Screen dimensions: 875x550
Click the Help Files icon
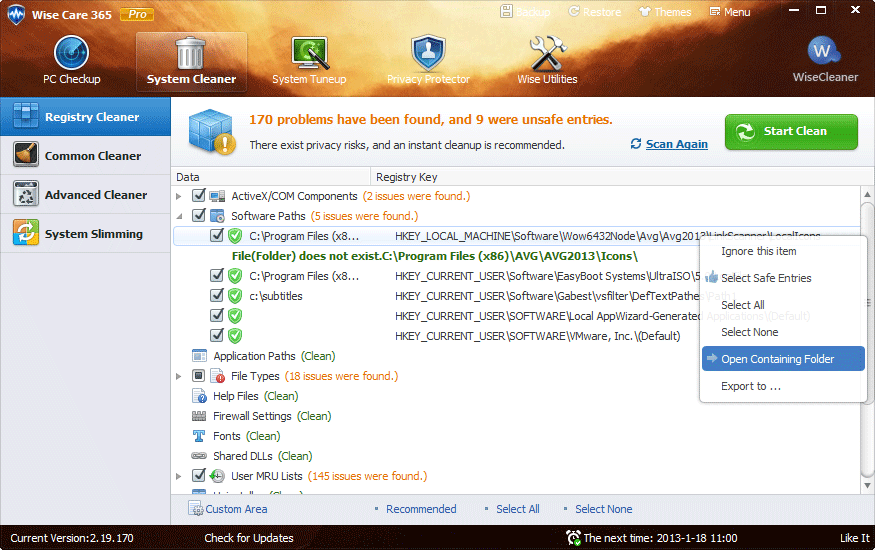coord(199,396)
